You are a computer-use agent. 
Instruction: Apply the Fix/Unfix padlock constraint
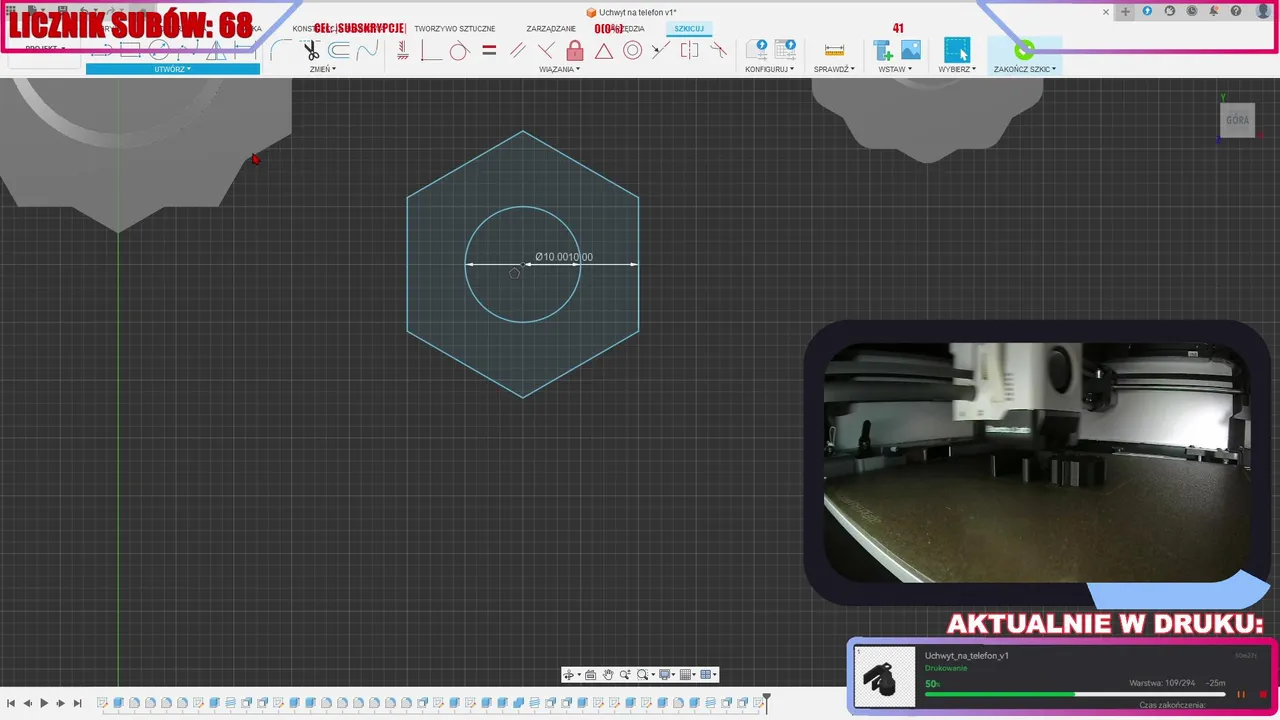(x=575, y=50)
